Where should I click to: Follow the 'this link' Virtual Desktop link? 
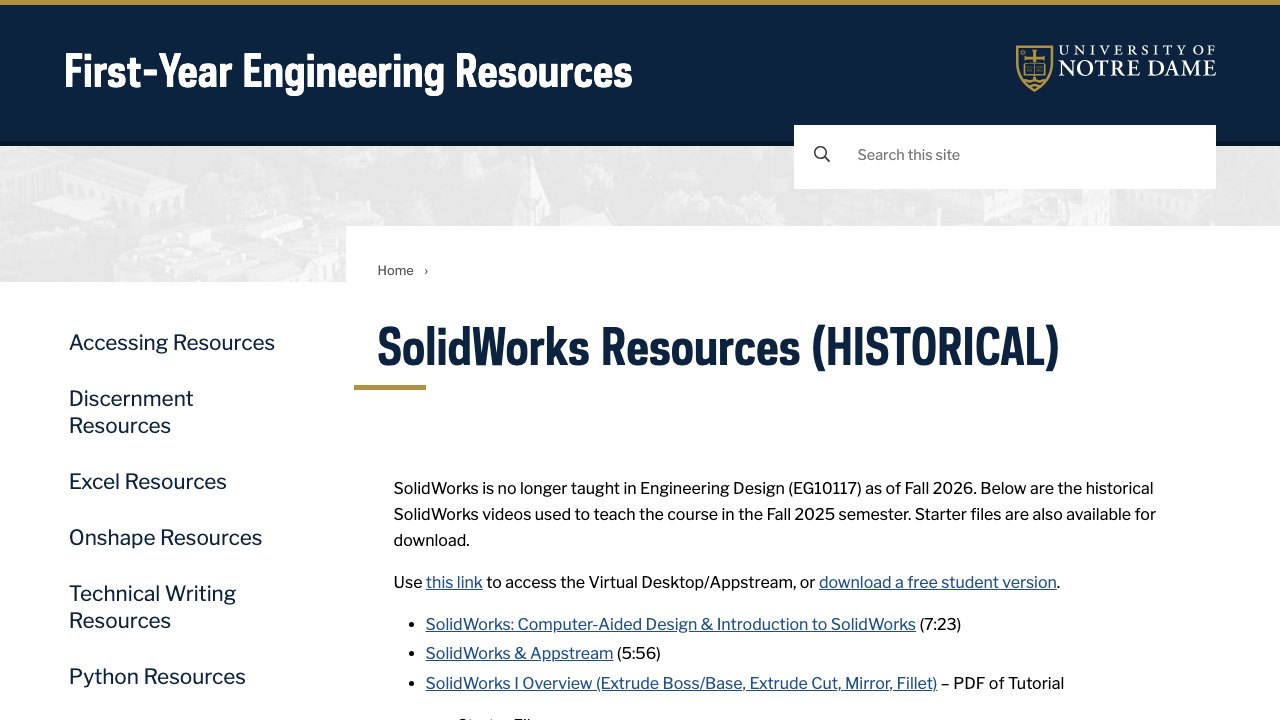point(454,582)
